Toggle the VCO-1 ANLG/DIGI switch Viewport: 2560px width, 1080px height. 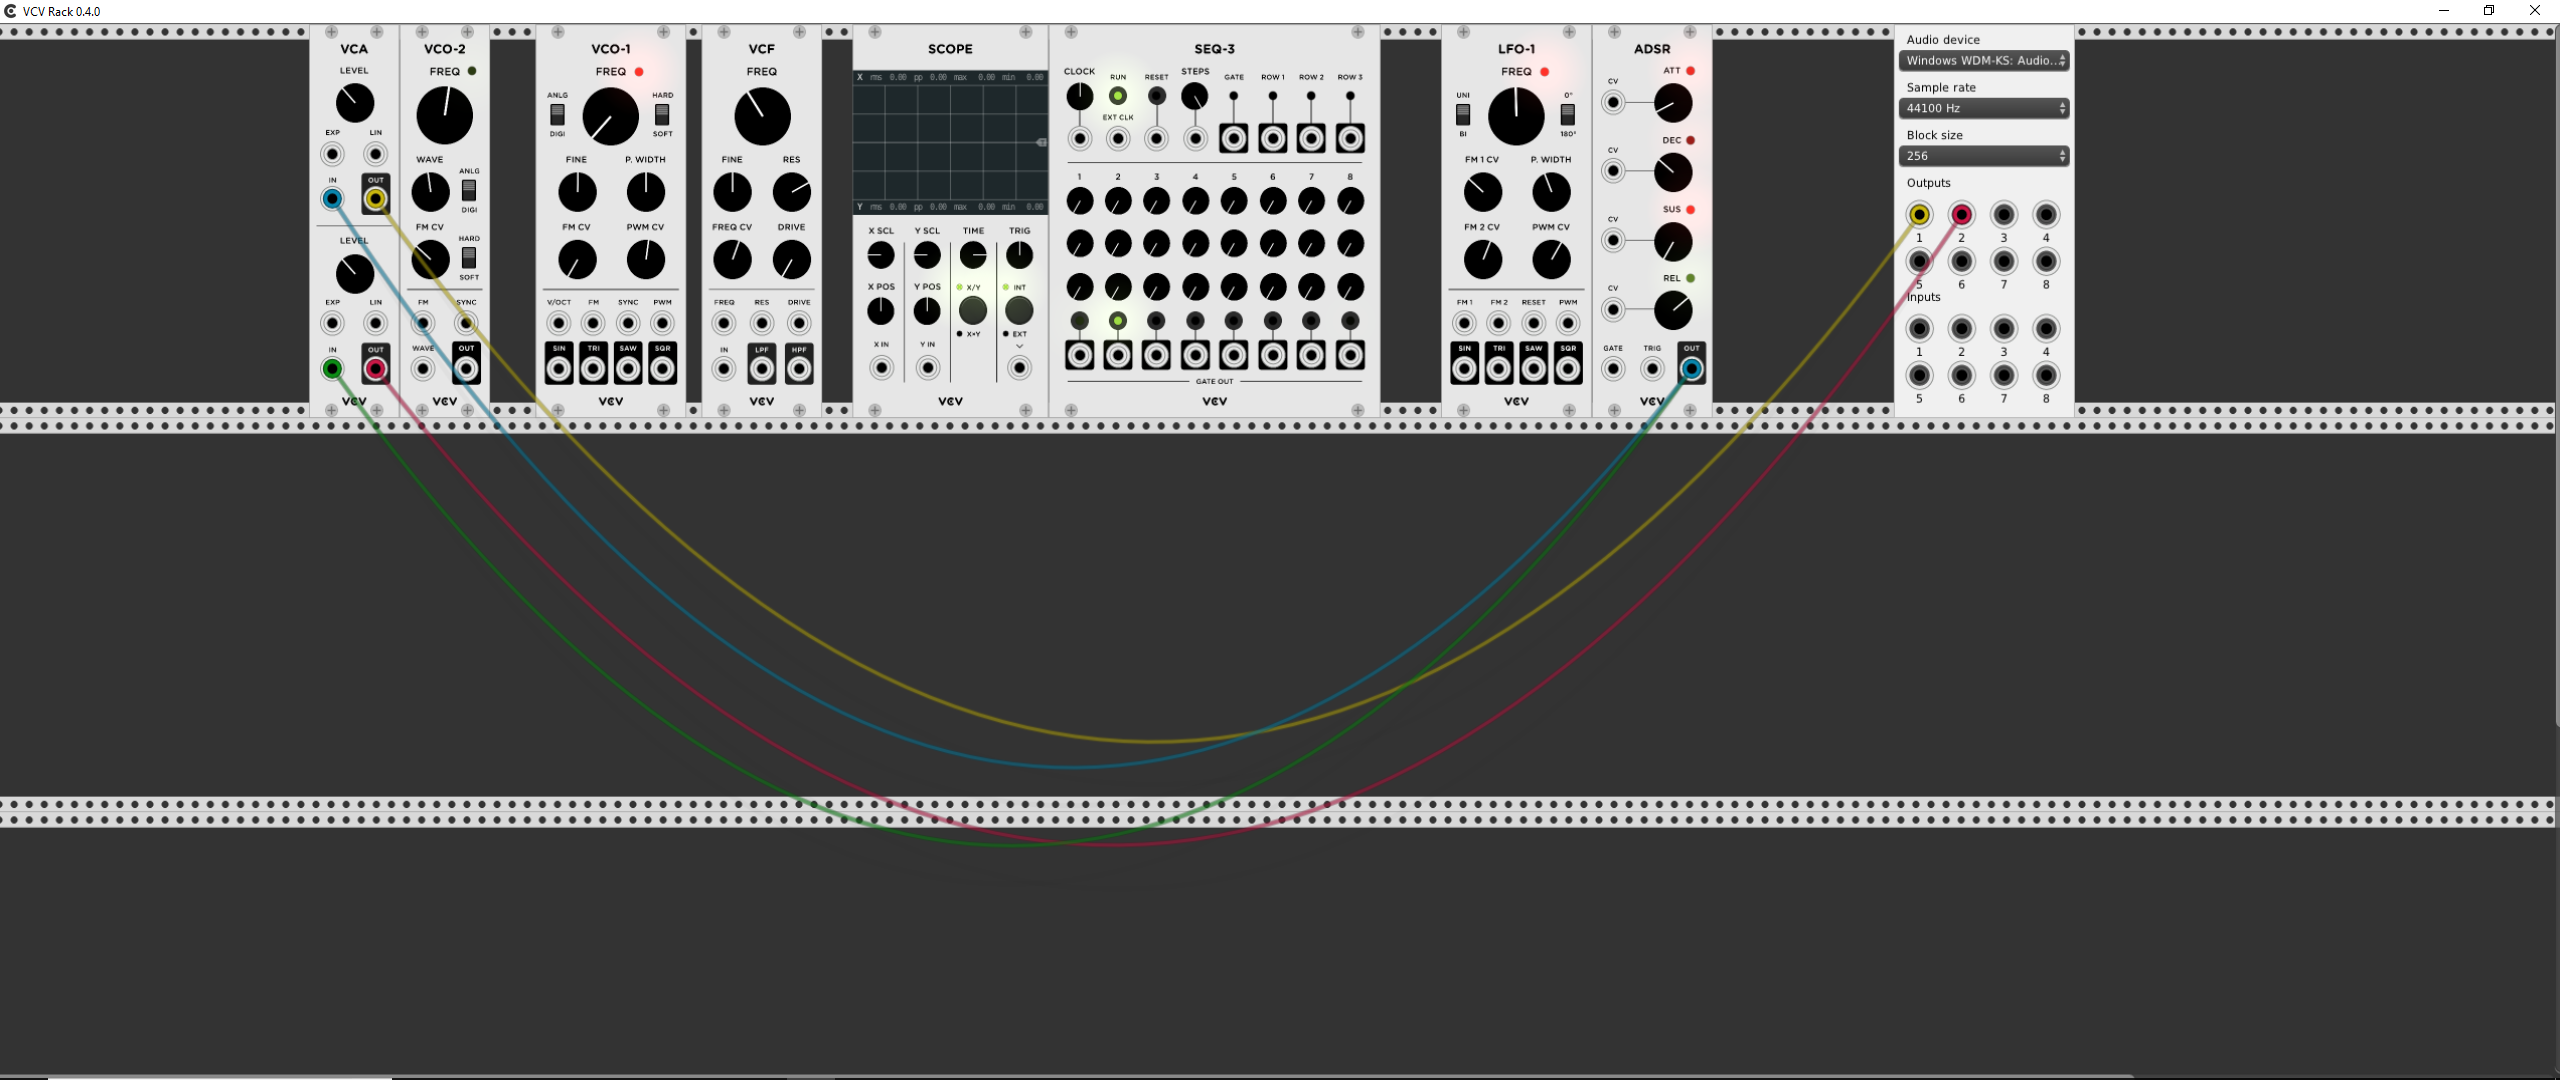pos(557,114)
